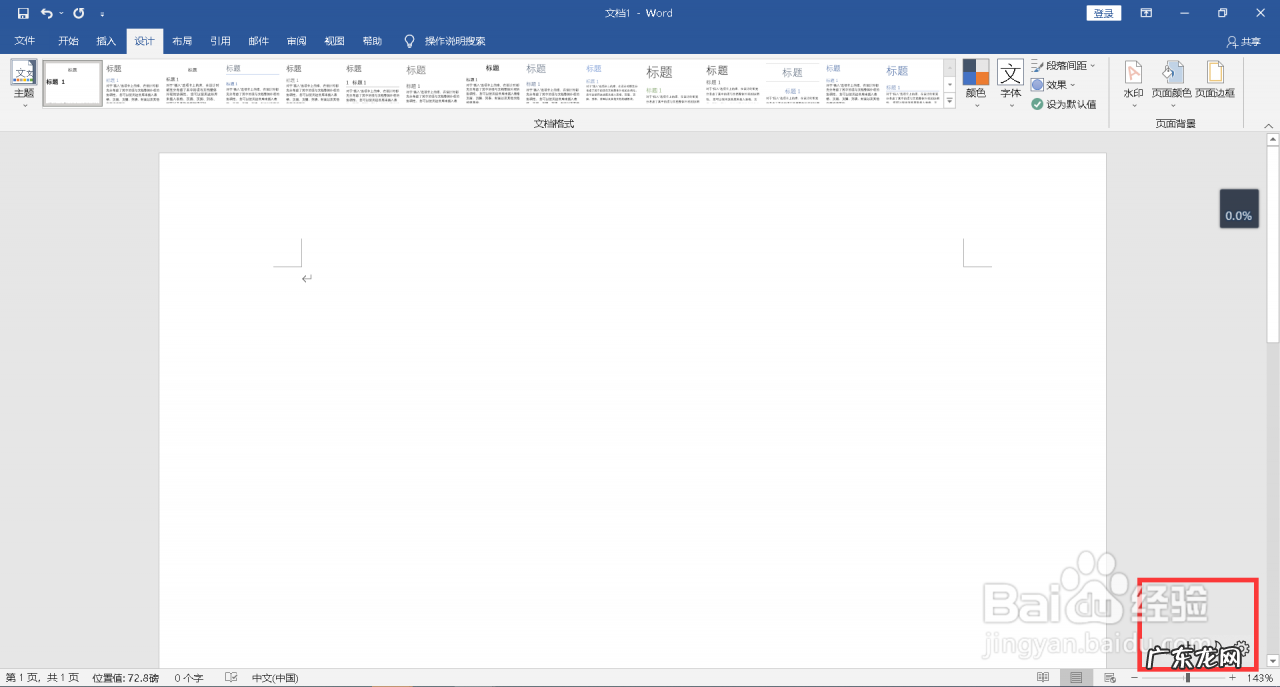Open the 文件 (File) menu
The width and height of the screenshot is (1280, 687).
[x=25, y=41]
